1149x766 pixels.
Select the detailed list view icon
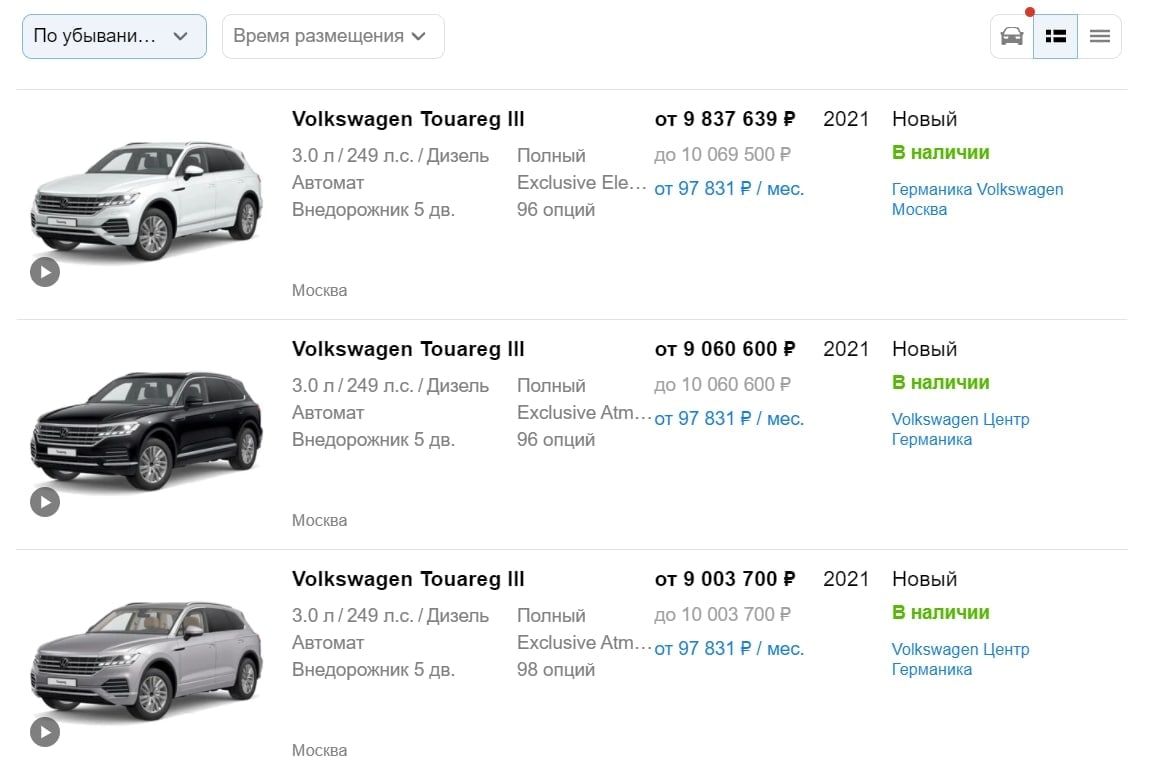point(1055,36)
